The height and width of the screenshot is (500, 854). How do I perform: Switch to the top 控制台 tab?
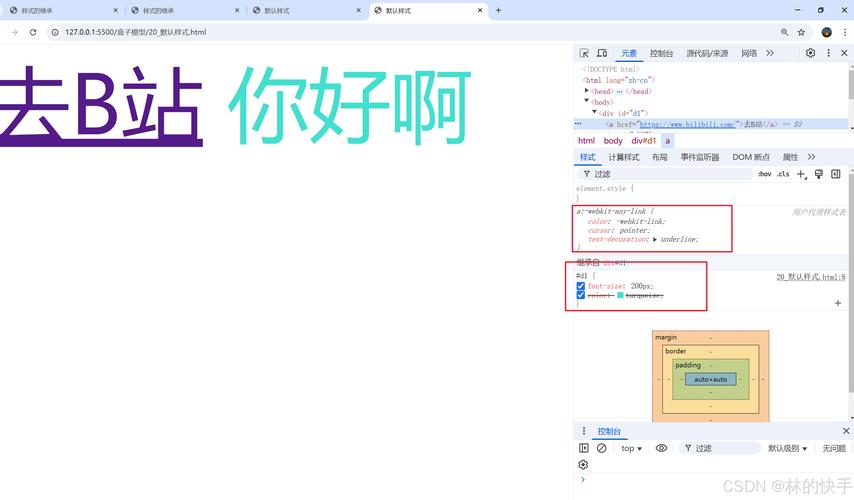(x=661, y=53)
